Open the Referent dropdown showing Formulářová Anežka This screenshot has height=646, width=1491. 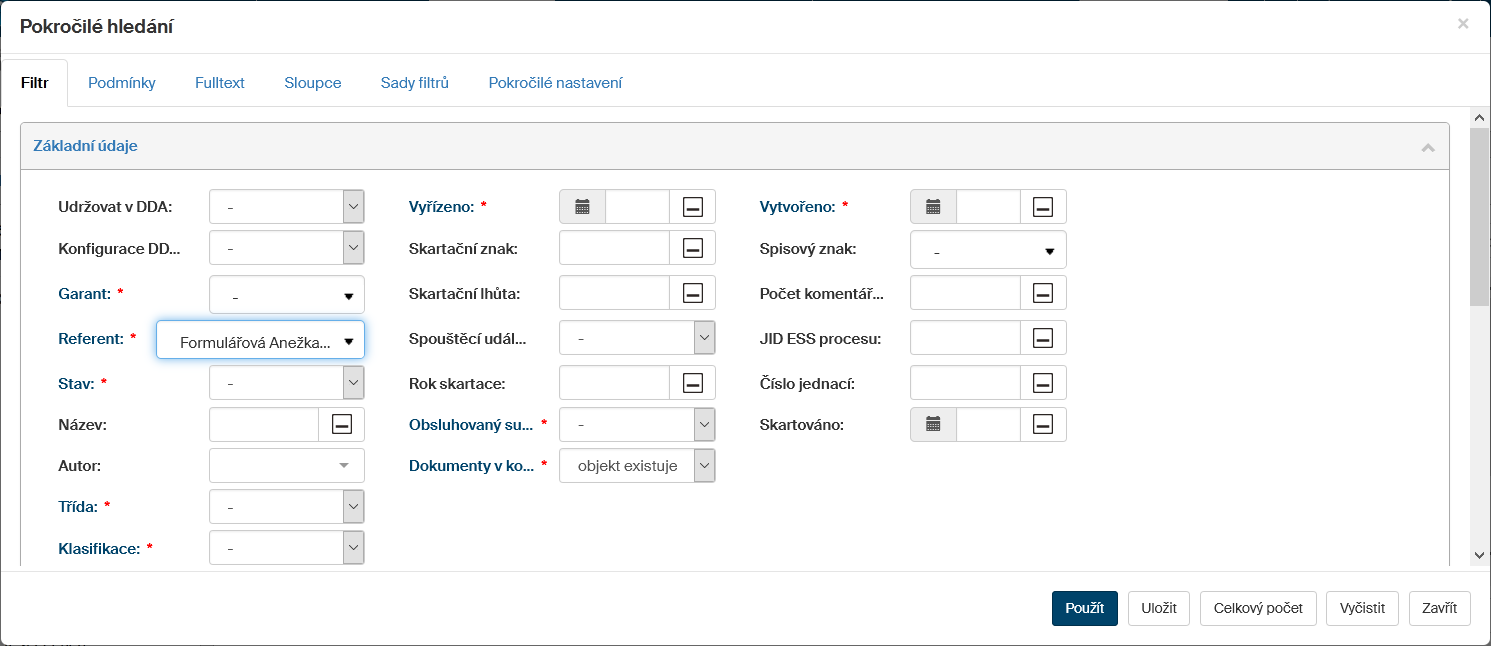coord(260,341)
